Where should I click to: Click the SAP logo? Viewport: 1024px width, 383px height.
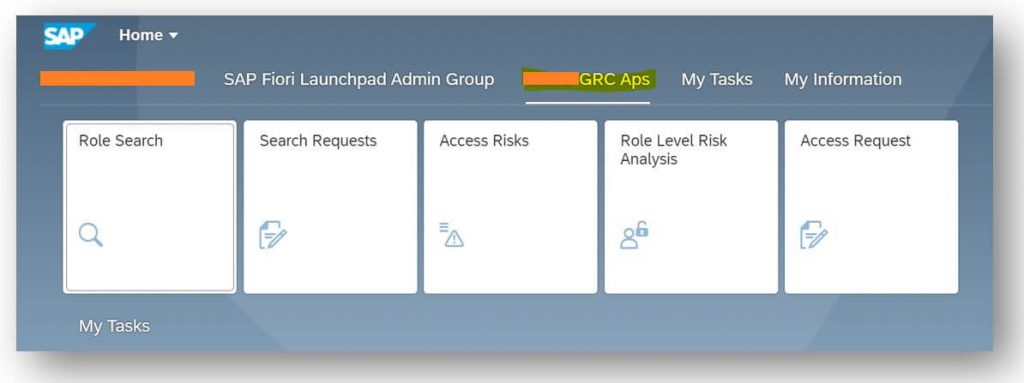point(69,35)
